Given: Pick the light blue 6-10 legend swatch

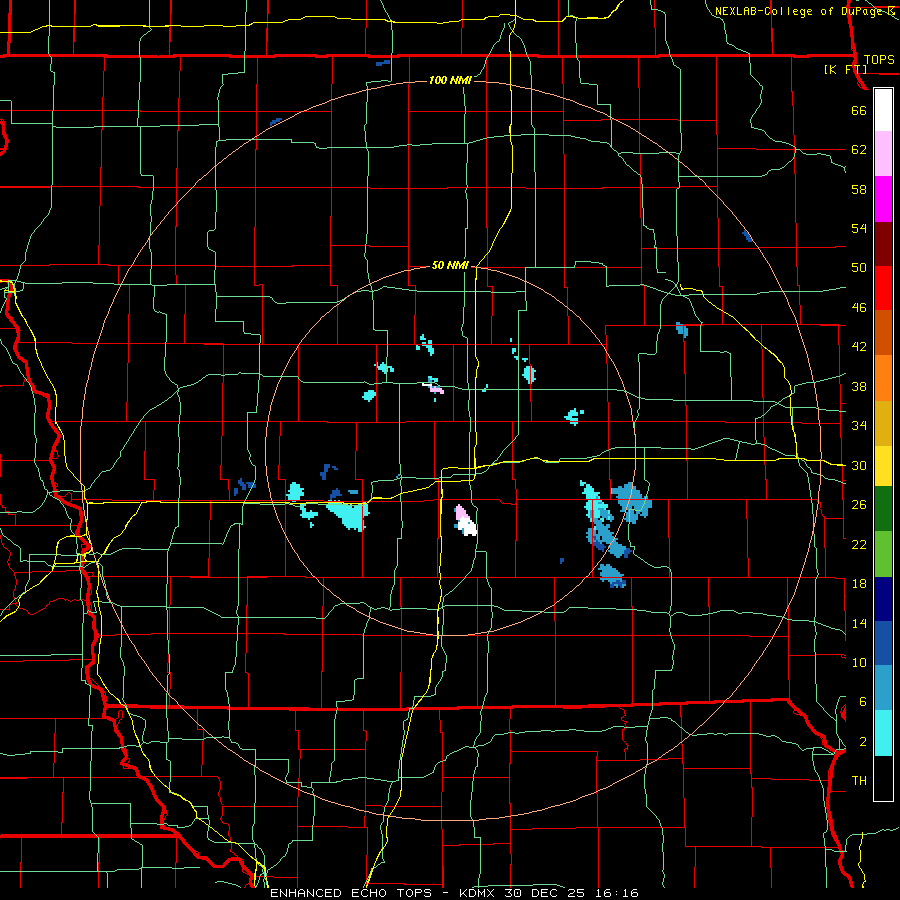Looking at the screenshot, I should pos(883,688).
